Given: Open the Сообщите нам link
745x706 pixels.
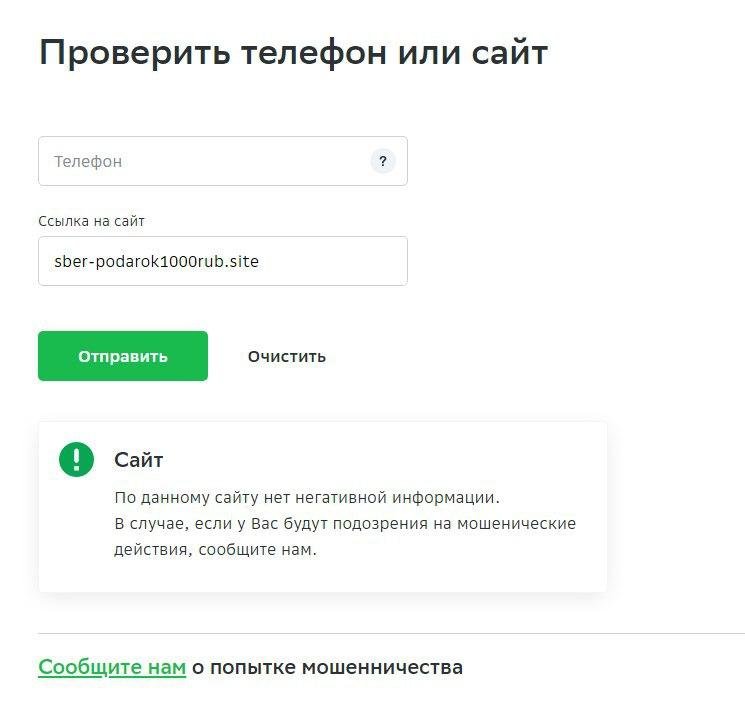Looking at the screenshot, I should pyautogui.click(x=112, y=667).
